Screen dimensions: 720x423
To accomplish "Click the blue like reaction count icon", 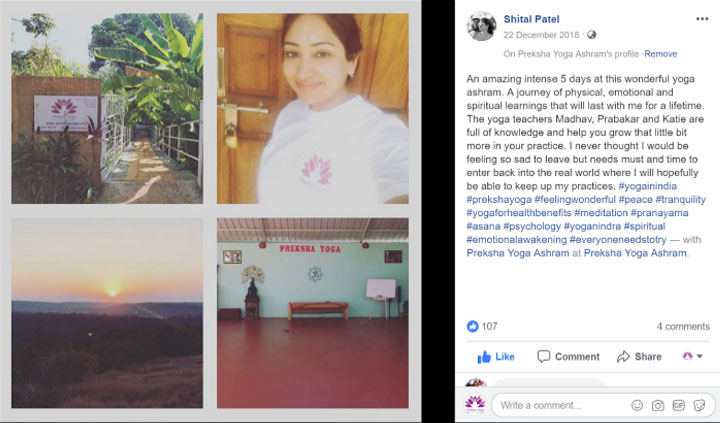I will coord(472,326).
